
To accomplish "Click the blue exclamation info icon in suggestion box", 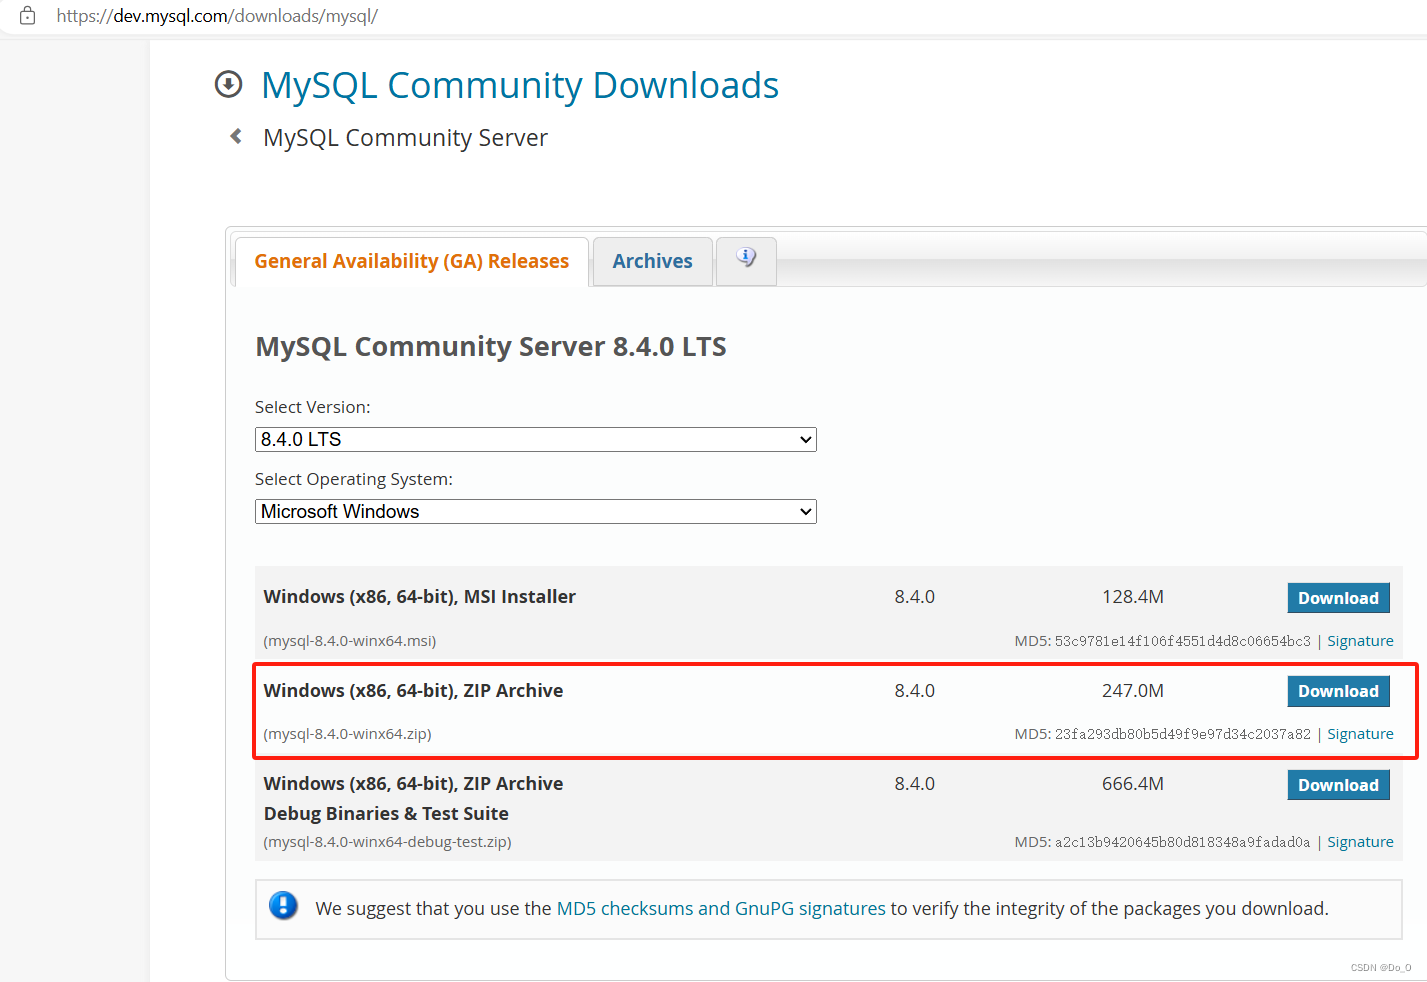I will pos(283,907).
